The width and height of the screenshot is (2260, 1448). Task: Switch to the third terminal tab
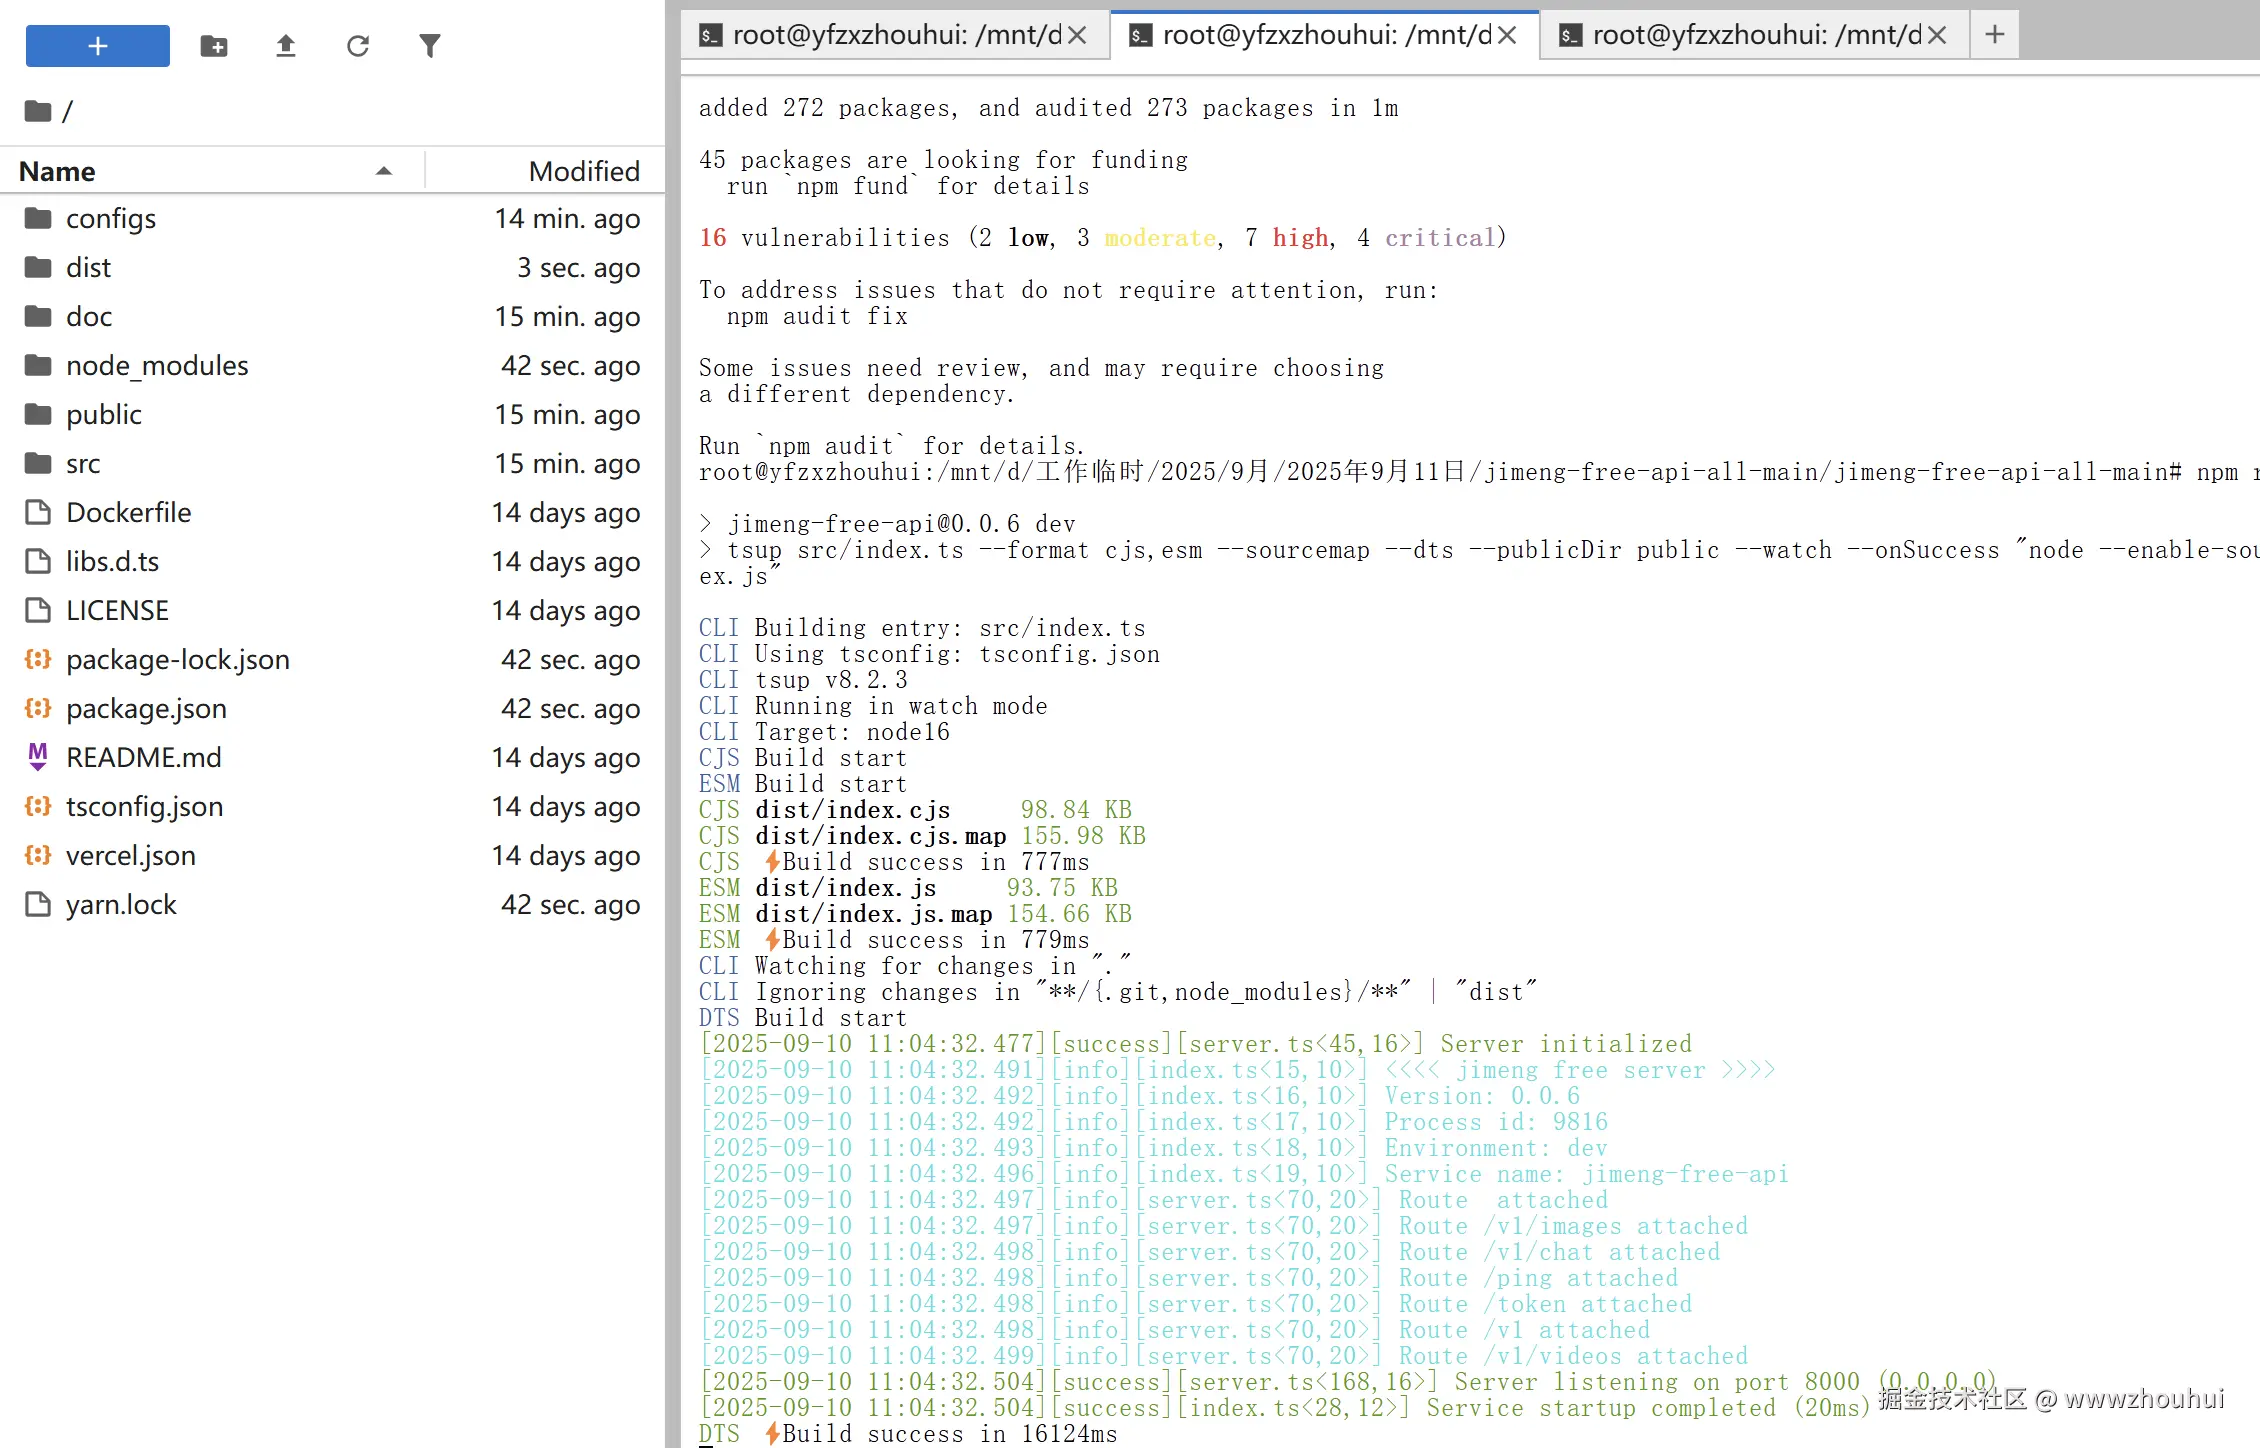(1756, 35)
